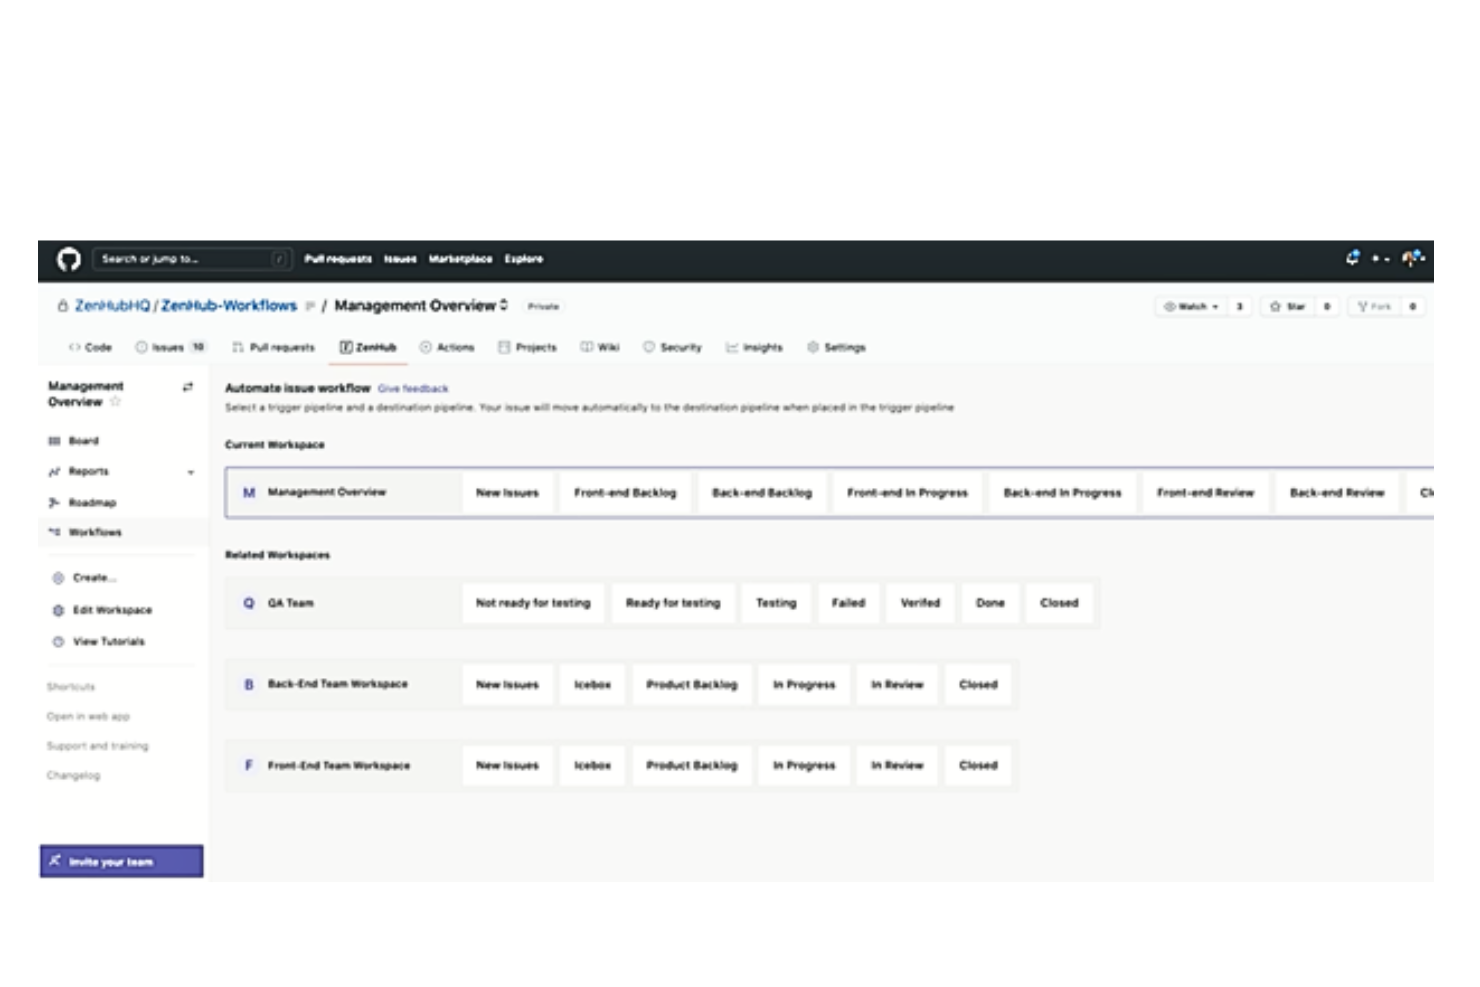Click Create... in the sidebar
Screen dimensions: 1480x987
pos(84,578)
